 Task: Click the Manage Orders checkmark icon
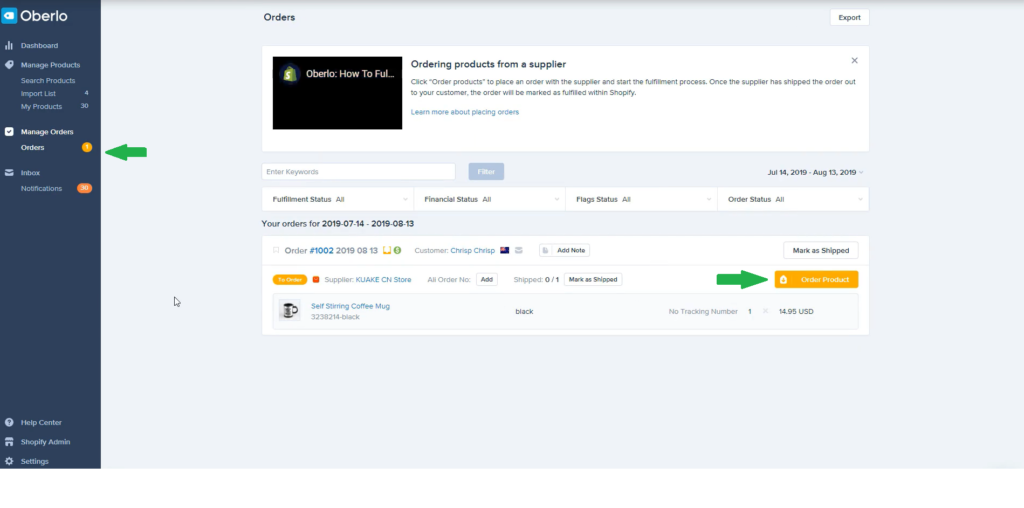tap(9, 132)
